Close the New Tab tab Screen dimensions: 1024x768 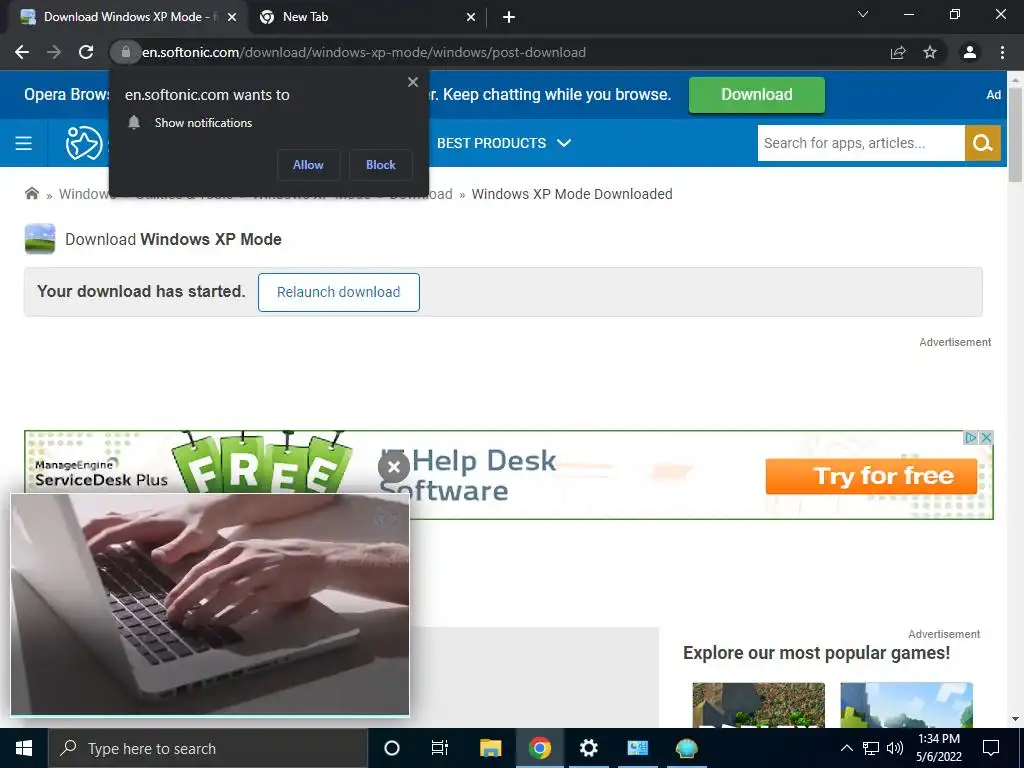click(471, 18)
